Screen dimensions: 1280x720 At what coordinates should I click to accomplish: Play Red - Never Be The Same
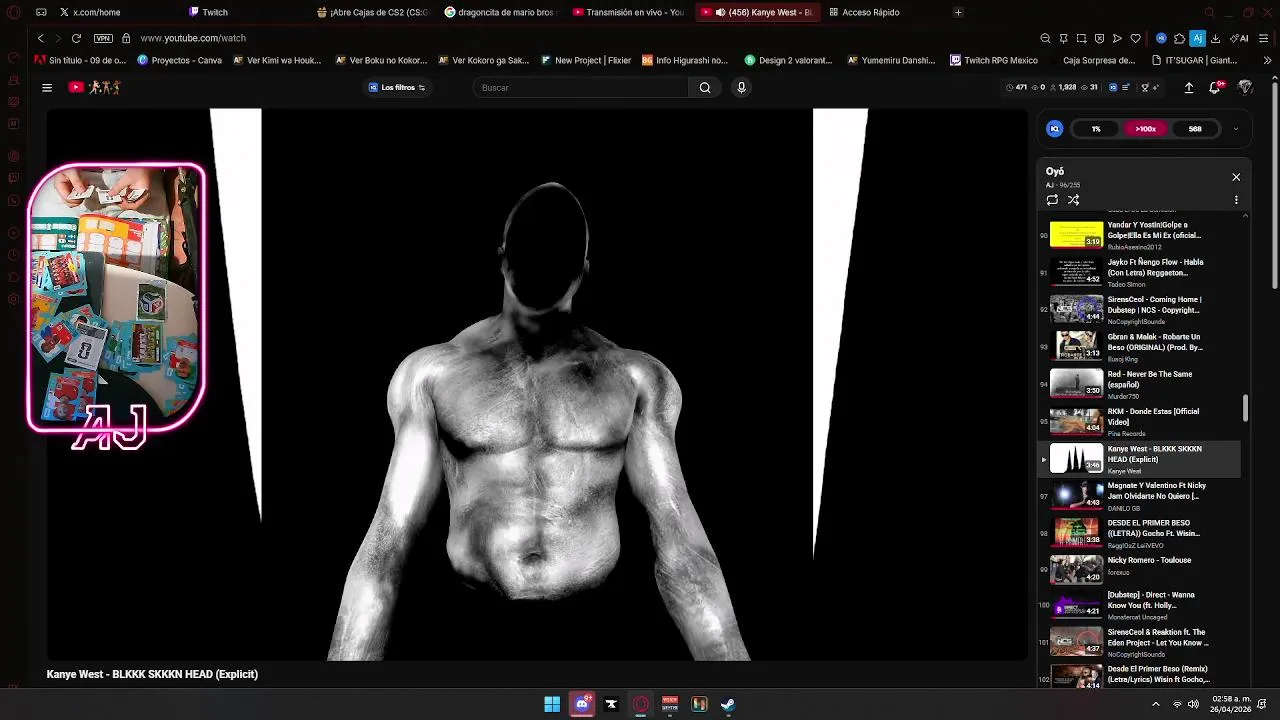[x=1139, y=384]
